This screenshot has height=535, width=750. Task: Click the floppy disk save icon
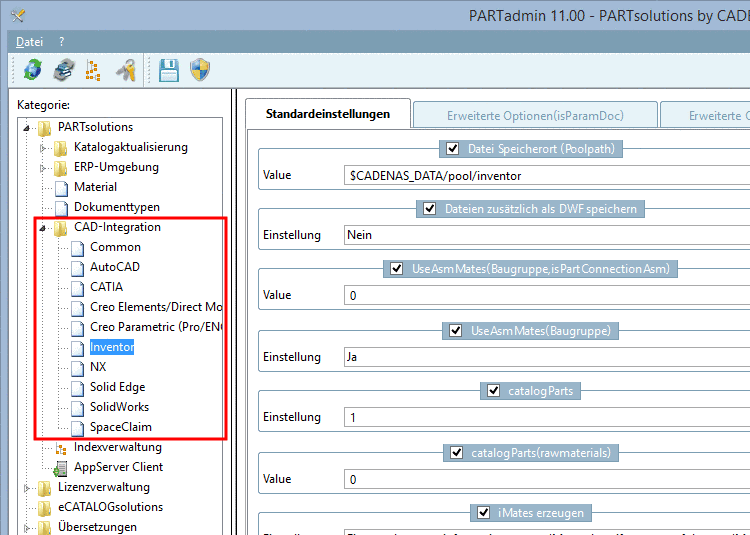coord(169,70)
